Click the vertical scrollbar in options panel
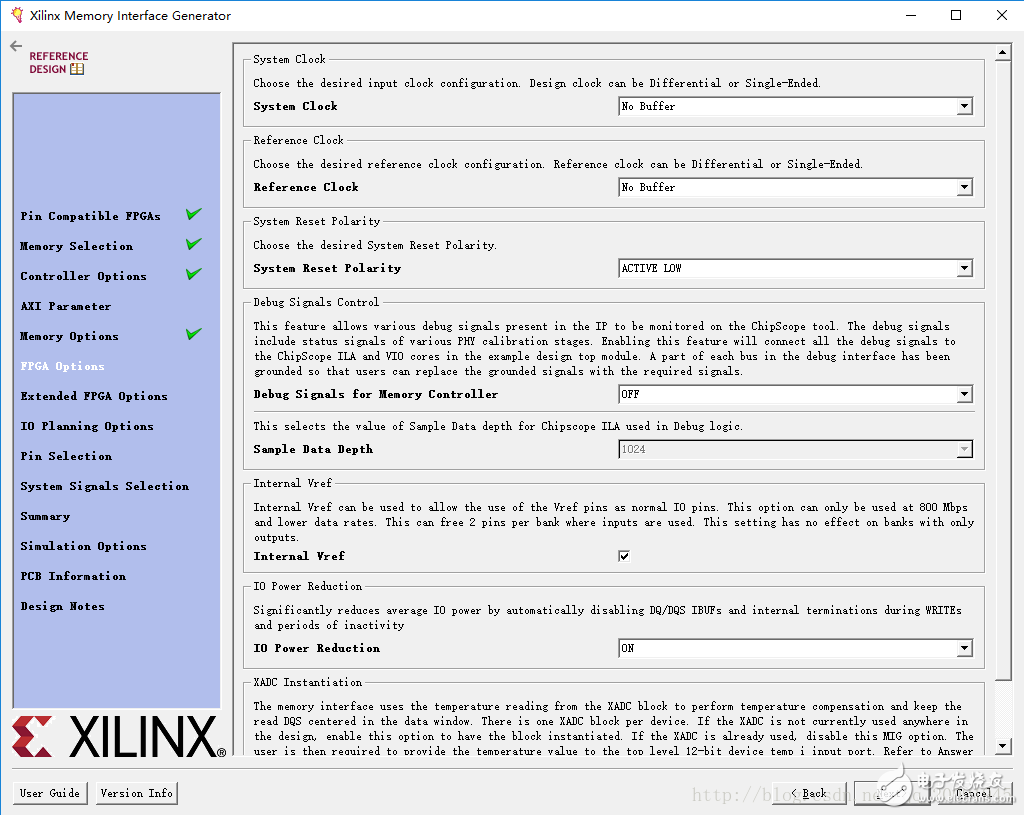1024x815 pixels. [x=1003, y=360]
